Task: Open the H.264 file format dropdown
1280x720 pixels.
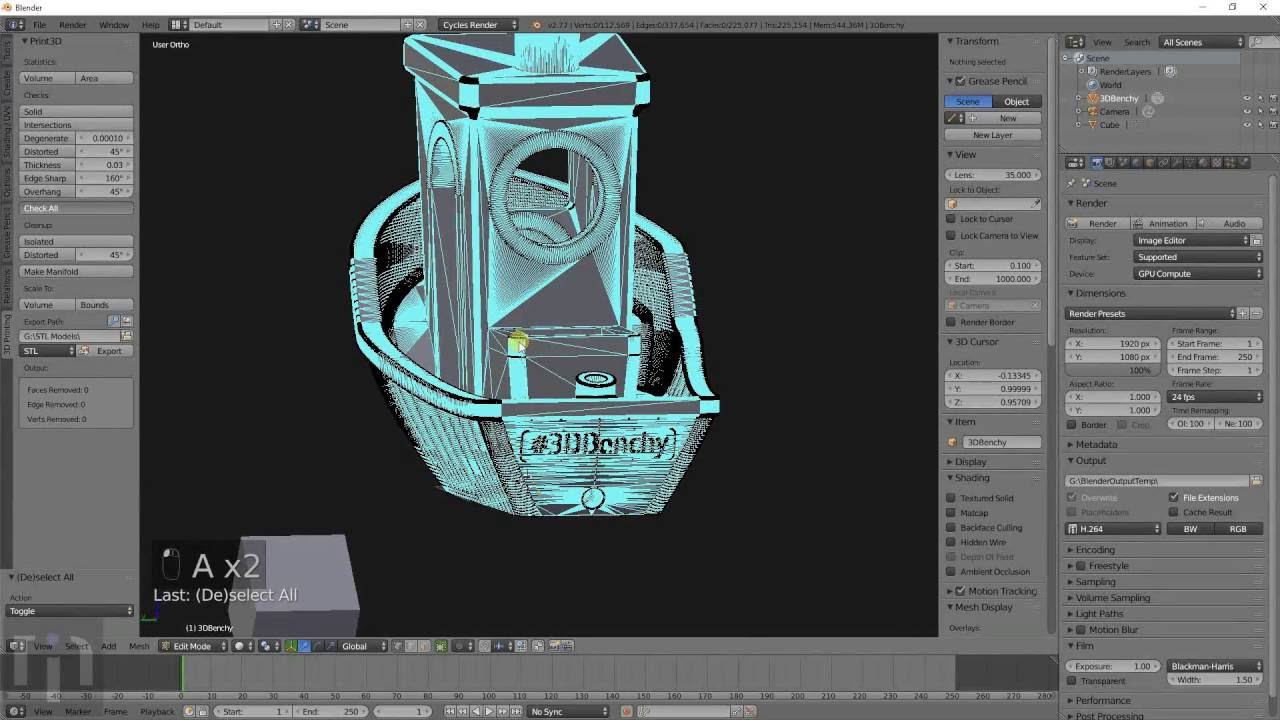Action: pos(1114,529)
